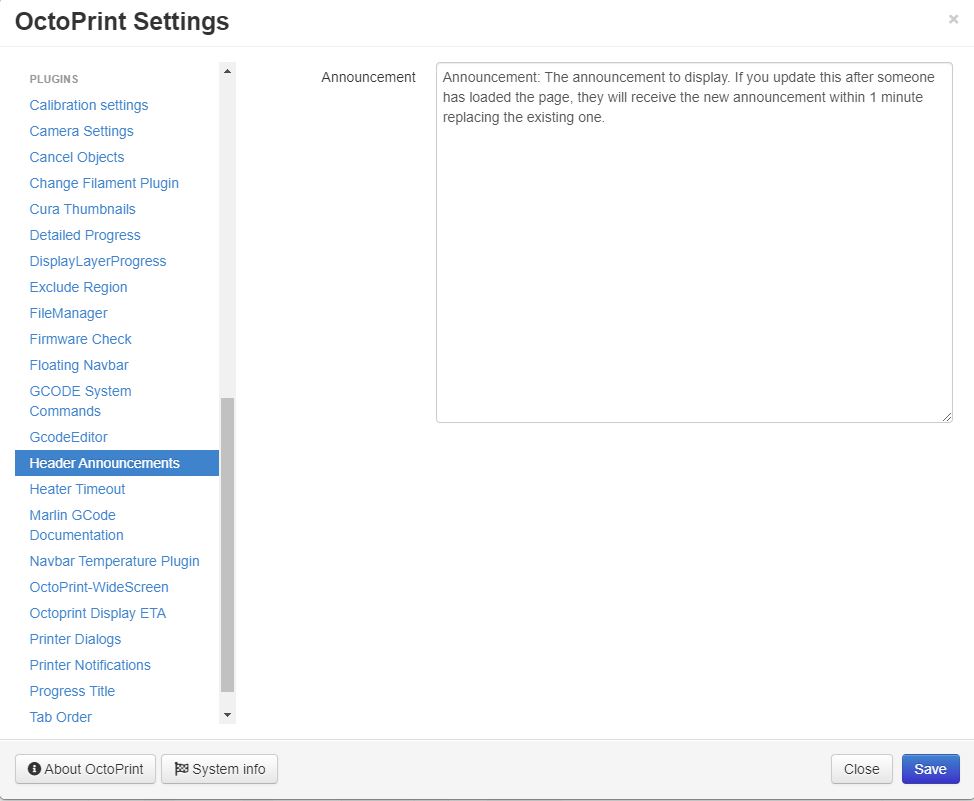This screenshot has width=974, height=801.
Task: Select Octoprint Display ETA settings
Action: tap(98, 614)
